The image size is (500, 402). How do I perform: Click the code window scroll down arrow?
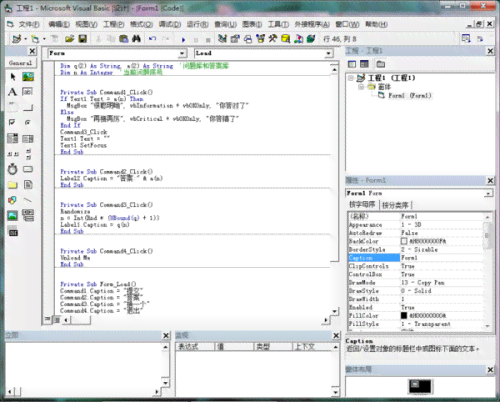click(x=335, y=311)
